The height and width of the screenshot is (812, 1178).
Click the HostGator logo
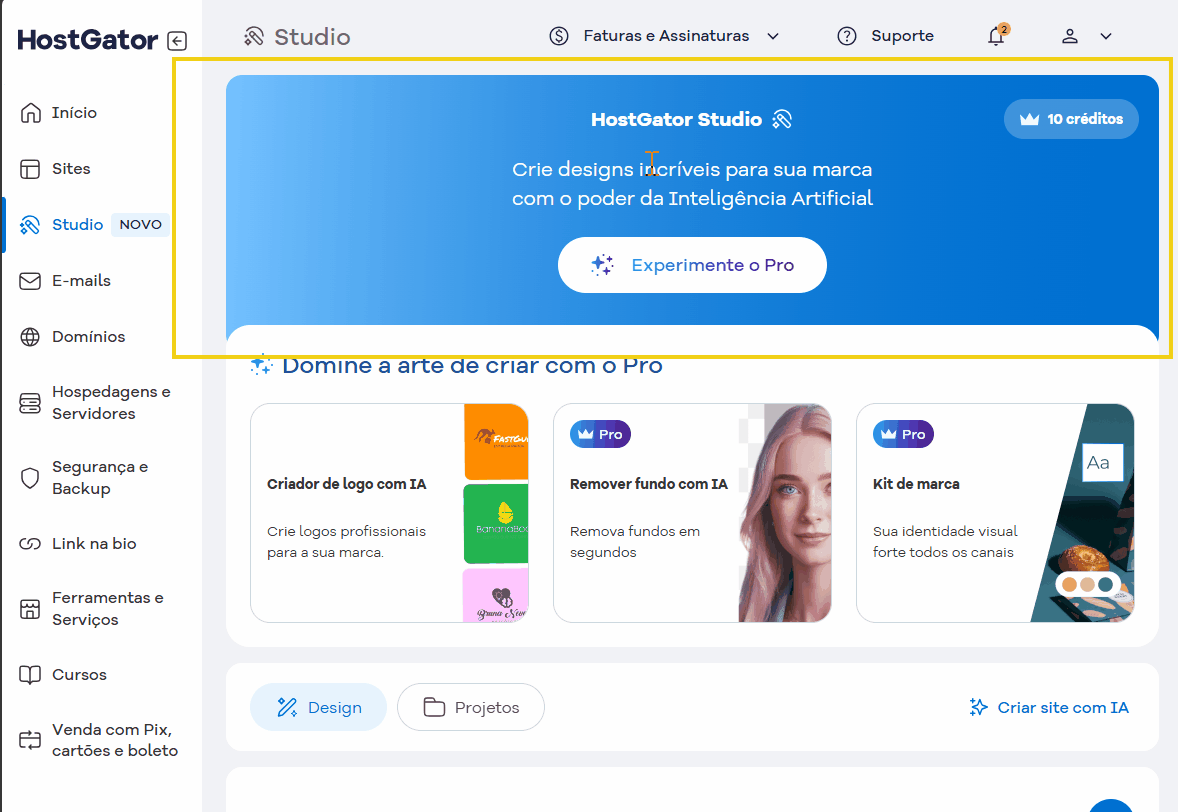[88, 40]
